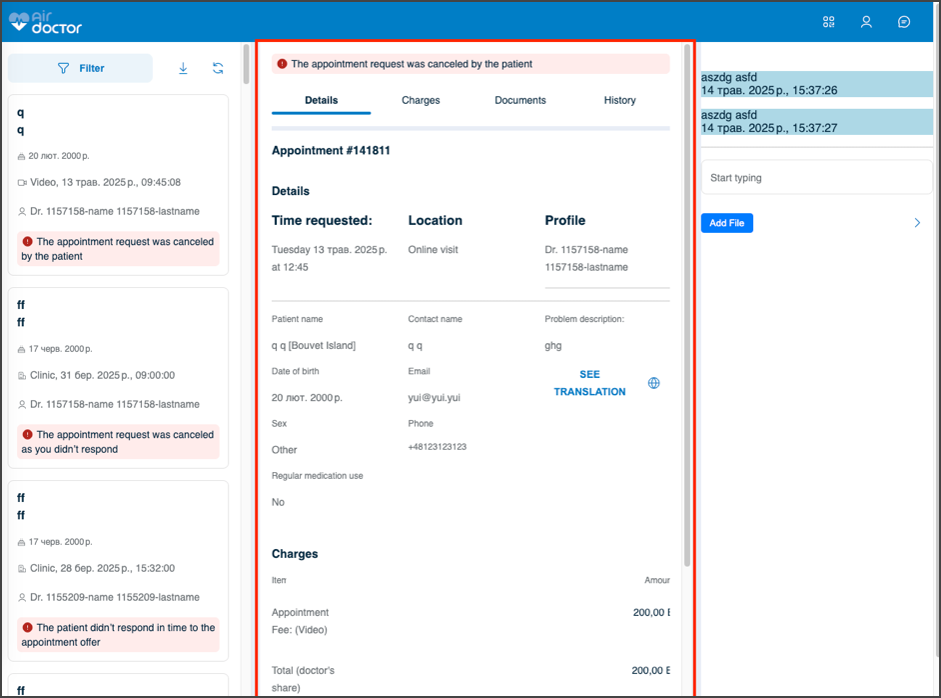Viewport: 941px width, 698px height.
Task: Select the Details tab
Action: pos(321,100)
